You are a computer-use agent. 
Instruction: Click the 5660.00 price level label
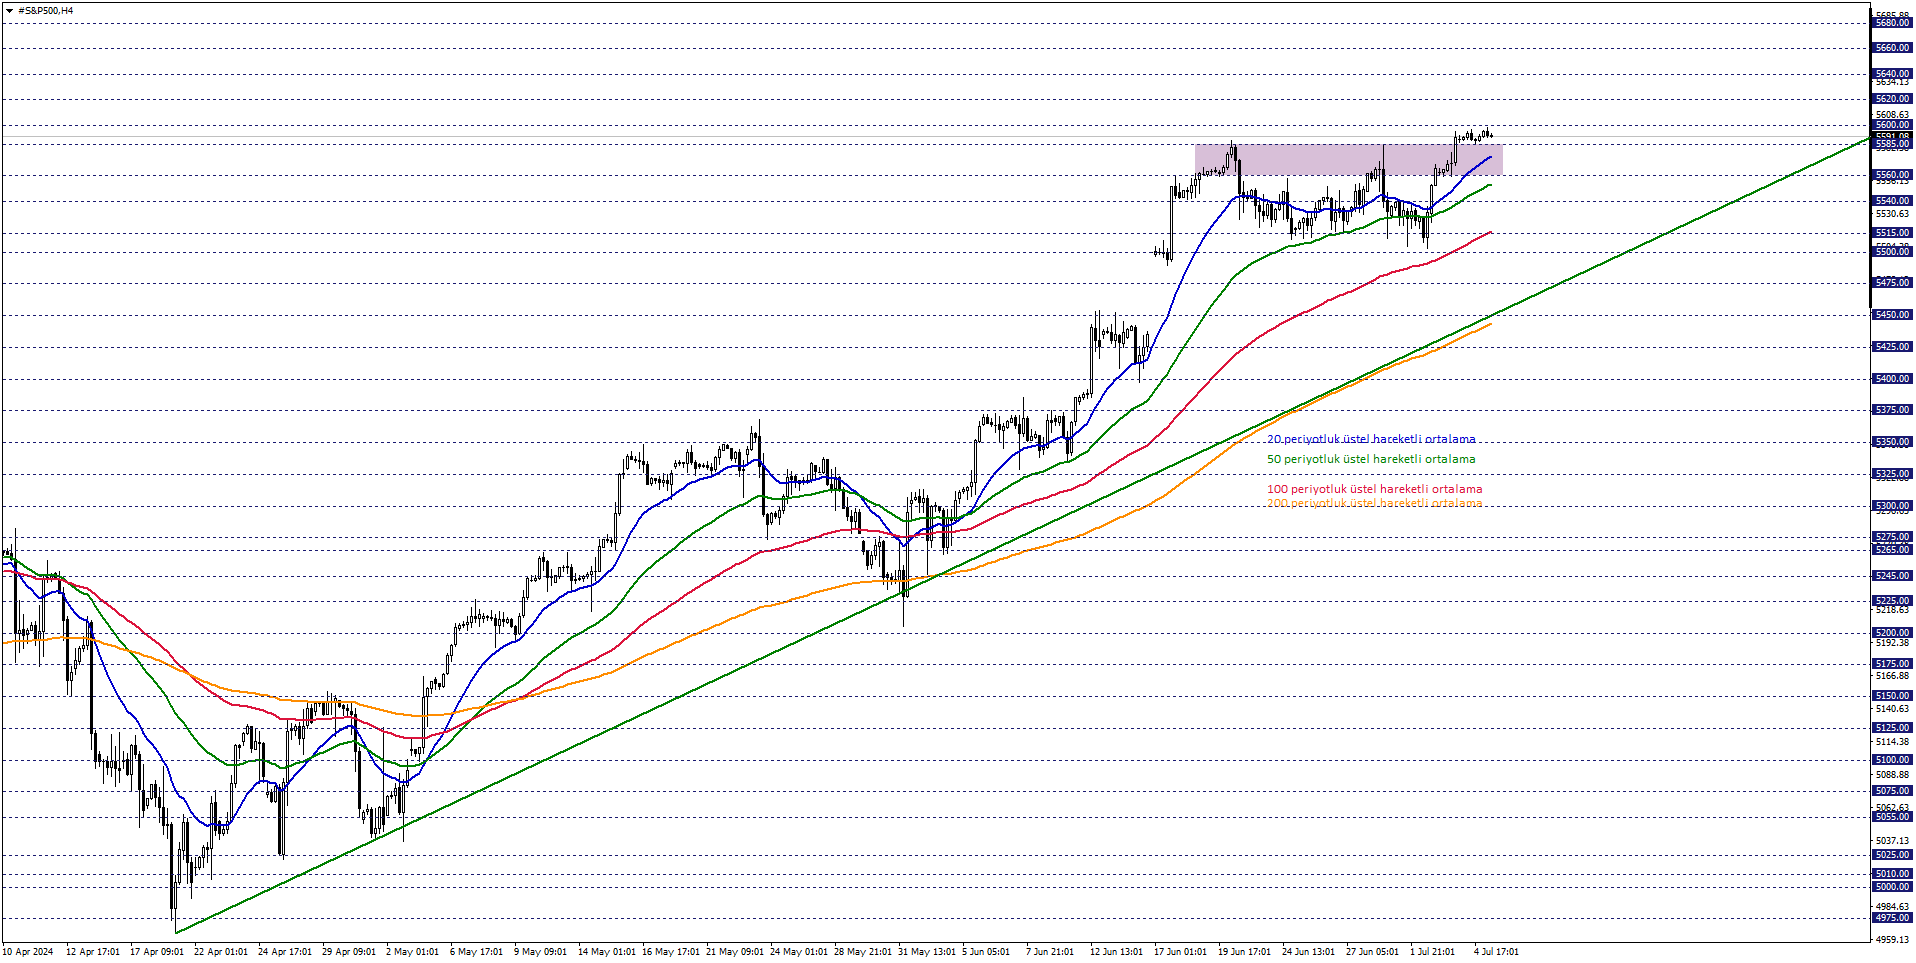1892,48
